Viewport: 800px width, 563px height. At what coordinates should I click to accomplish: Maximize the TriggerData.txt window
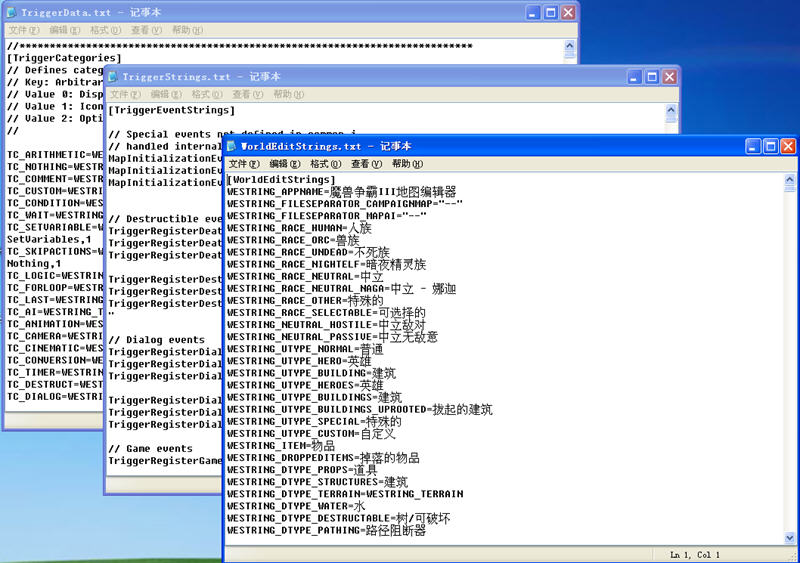coord(551,13)
